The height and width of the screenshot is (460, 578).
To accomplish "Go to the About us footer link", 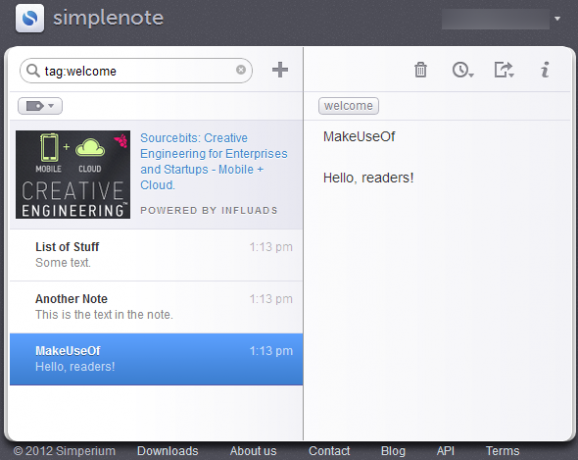I will coord(253,450).
